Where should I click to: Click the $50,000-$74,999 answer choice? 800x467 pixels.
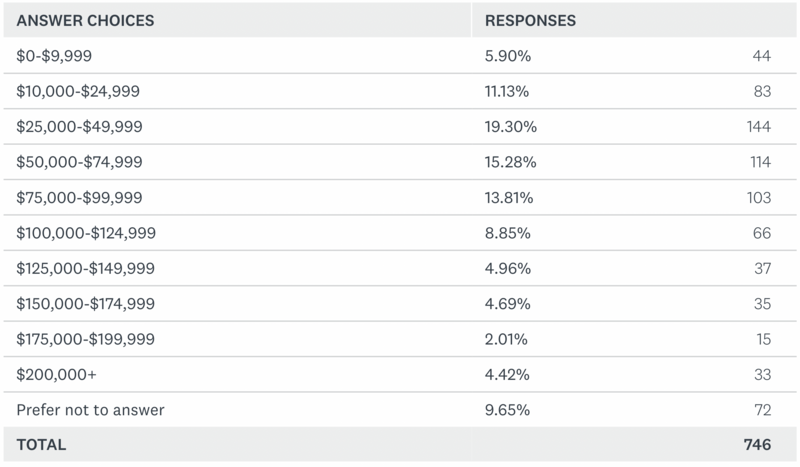pyautogui.click(x=79, y=162)
